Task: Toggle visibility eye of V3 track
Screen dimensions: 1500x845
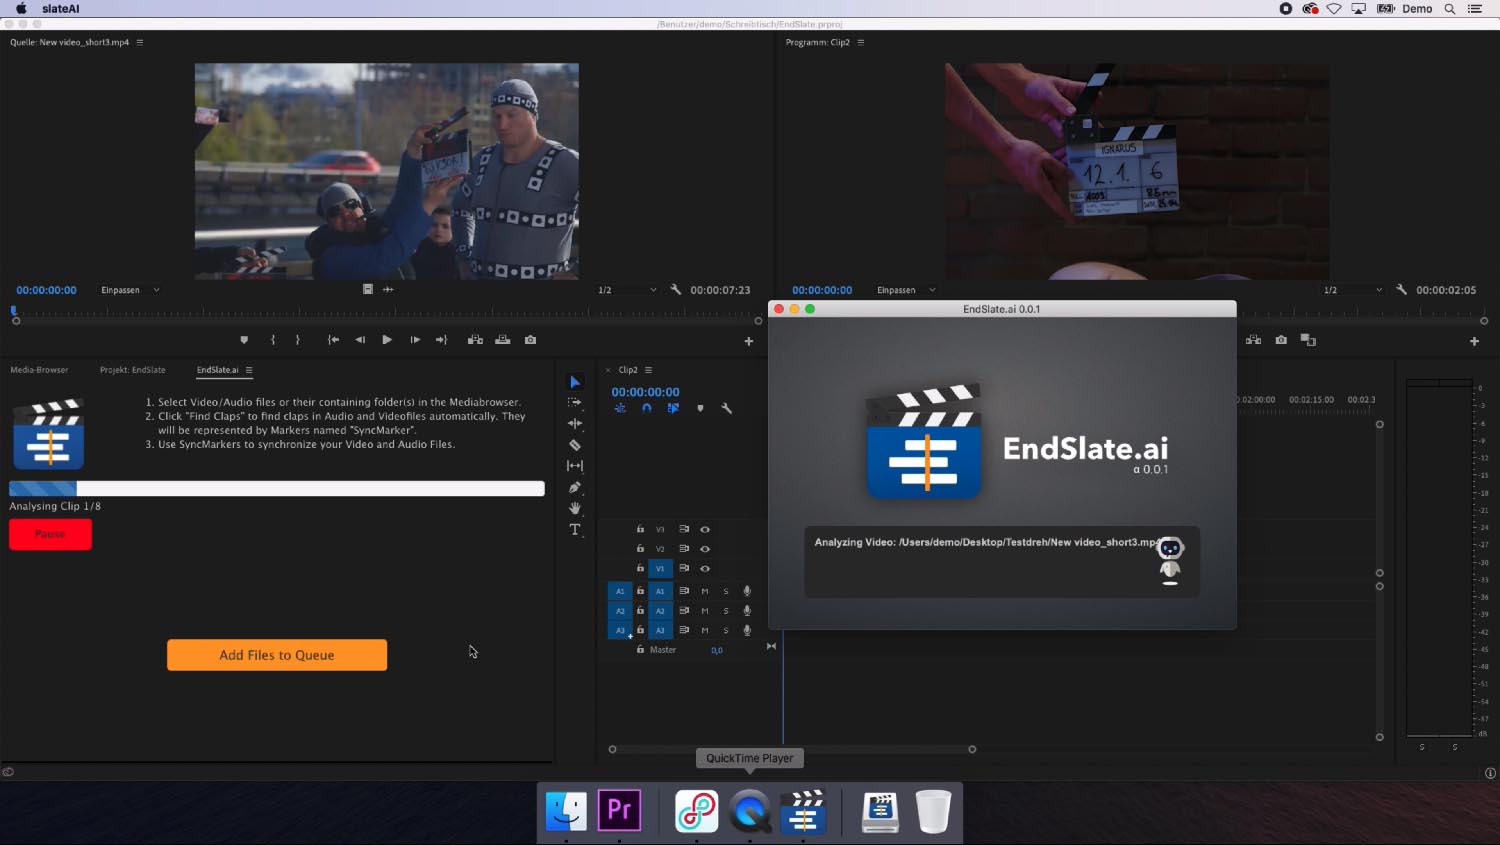Action: pyautogui.click(x=705, y=529)
